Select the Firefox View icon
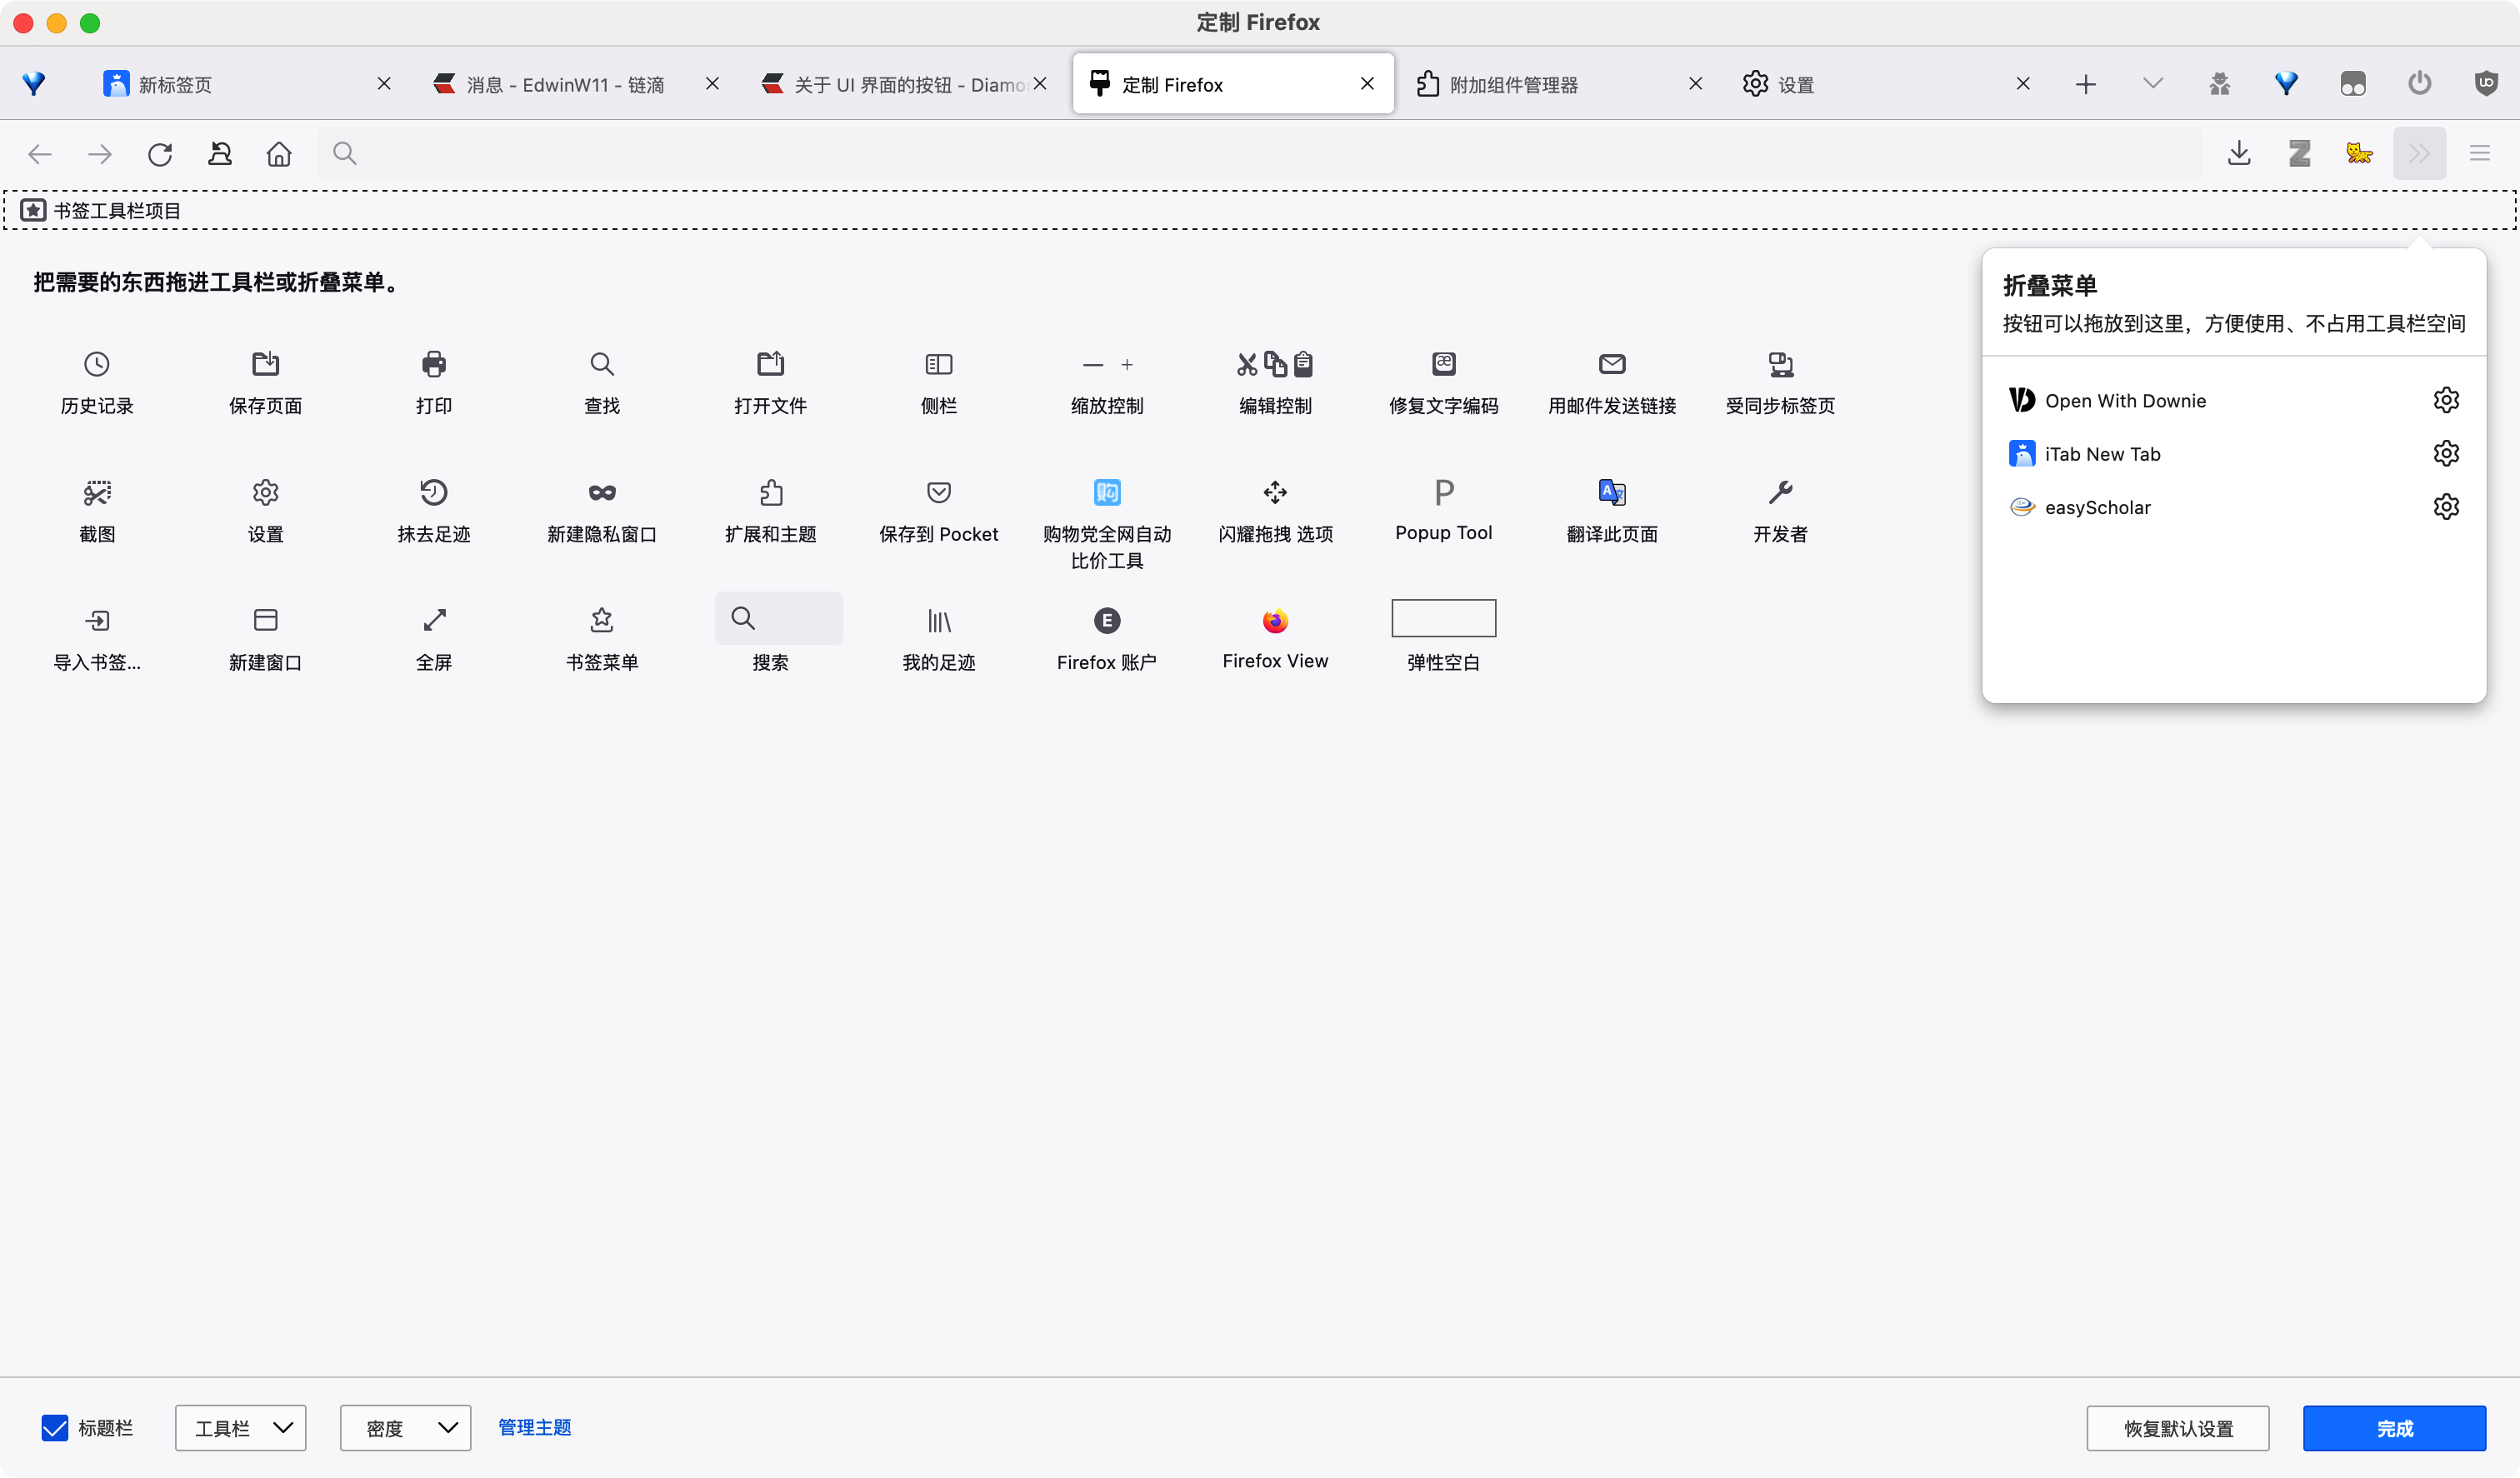This screenshot has height=1478, width=2520. point(1274,636)
